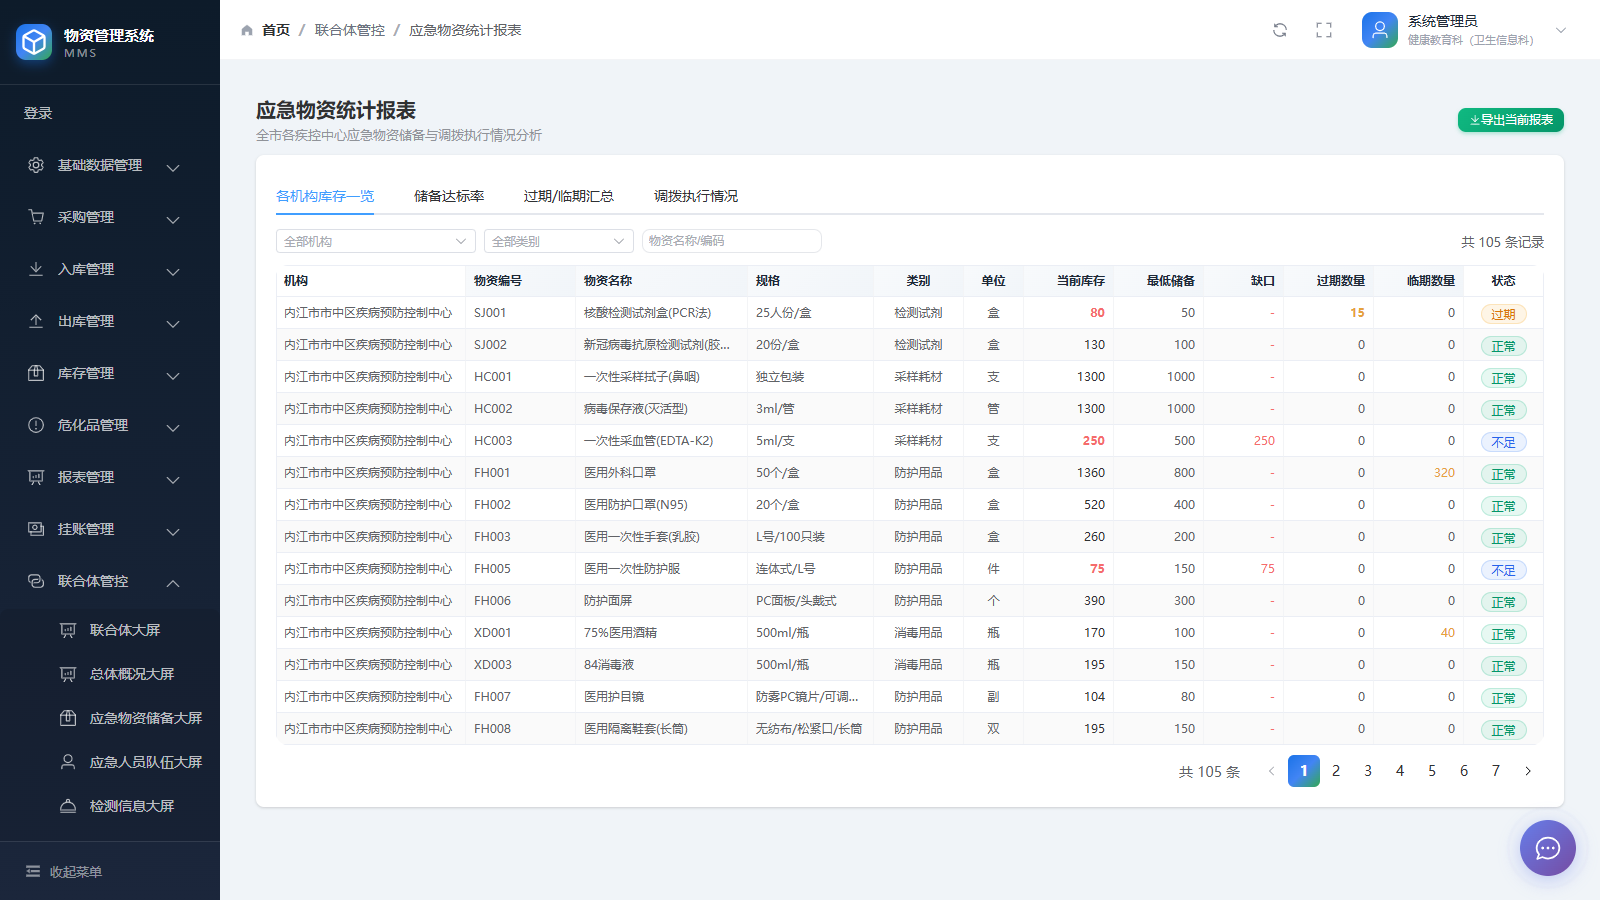Click the home icon in breadcrumb
Screen dimensions: 1600x900
coord(247,30)
